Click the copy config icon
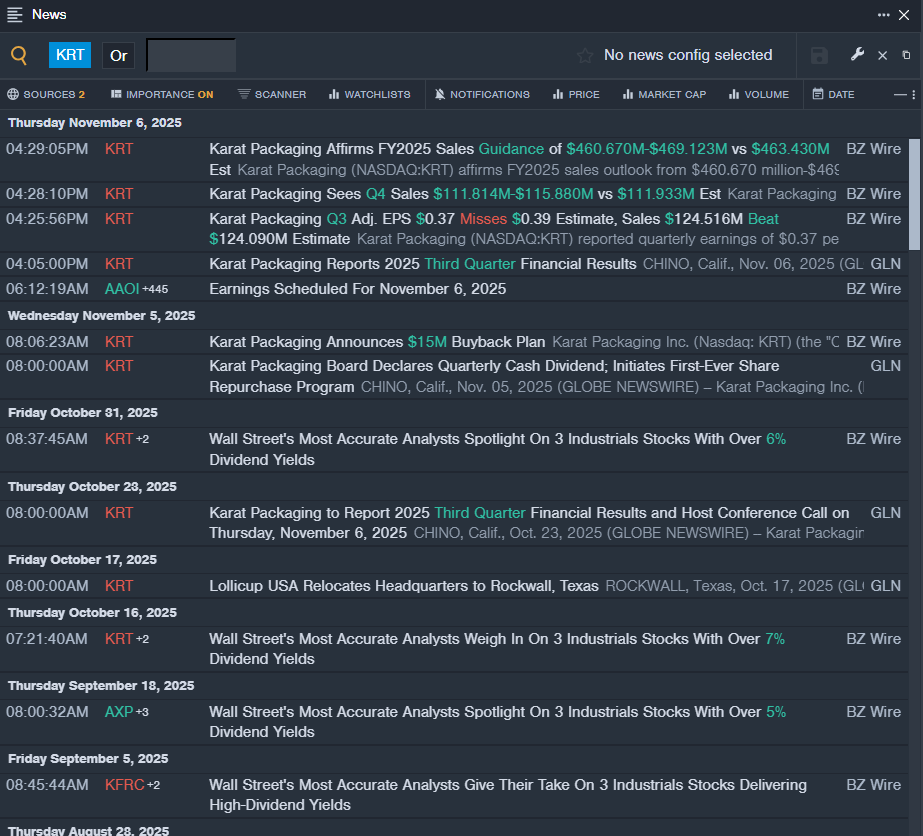The height and width of the screenshot is (836, 923). point(906,56)
